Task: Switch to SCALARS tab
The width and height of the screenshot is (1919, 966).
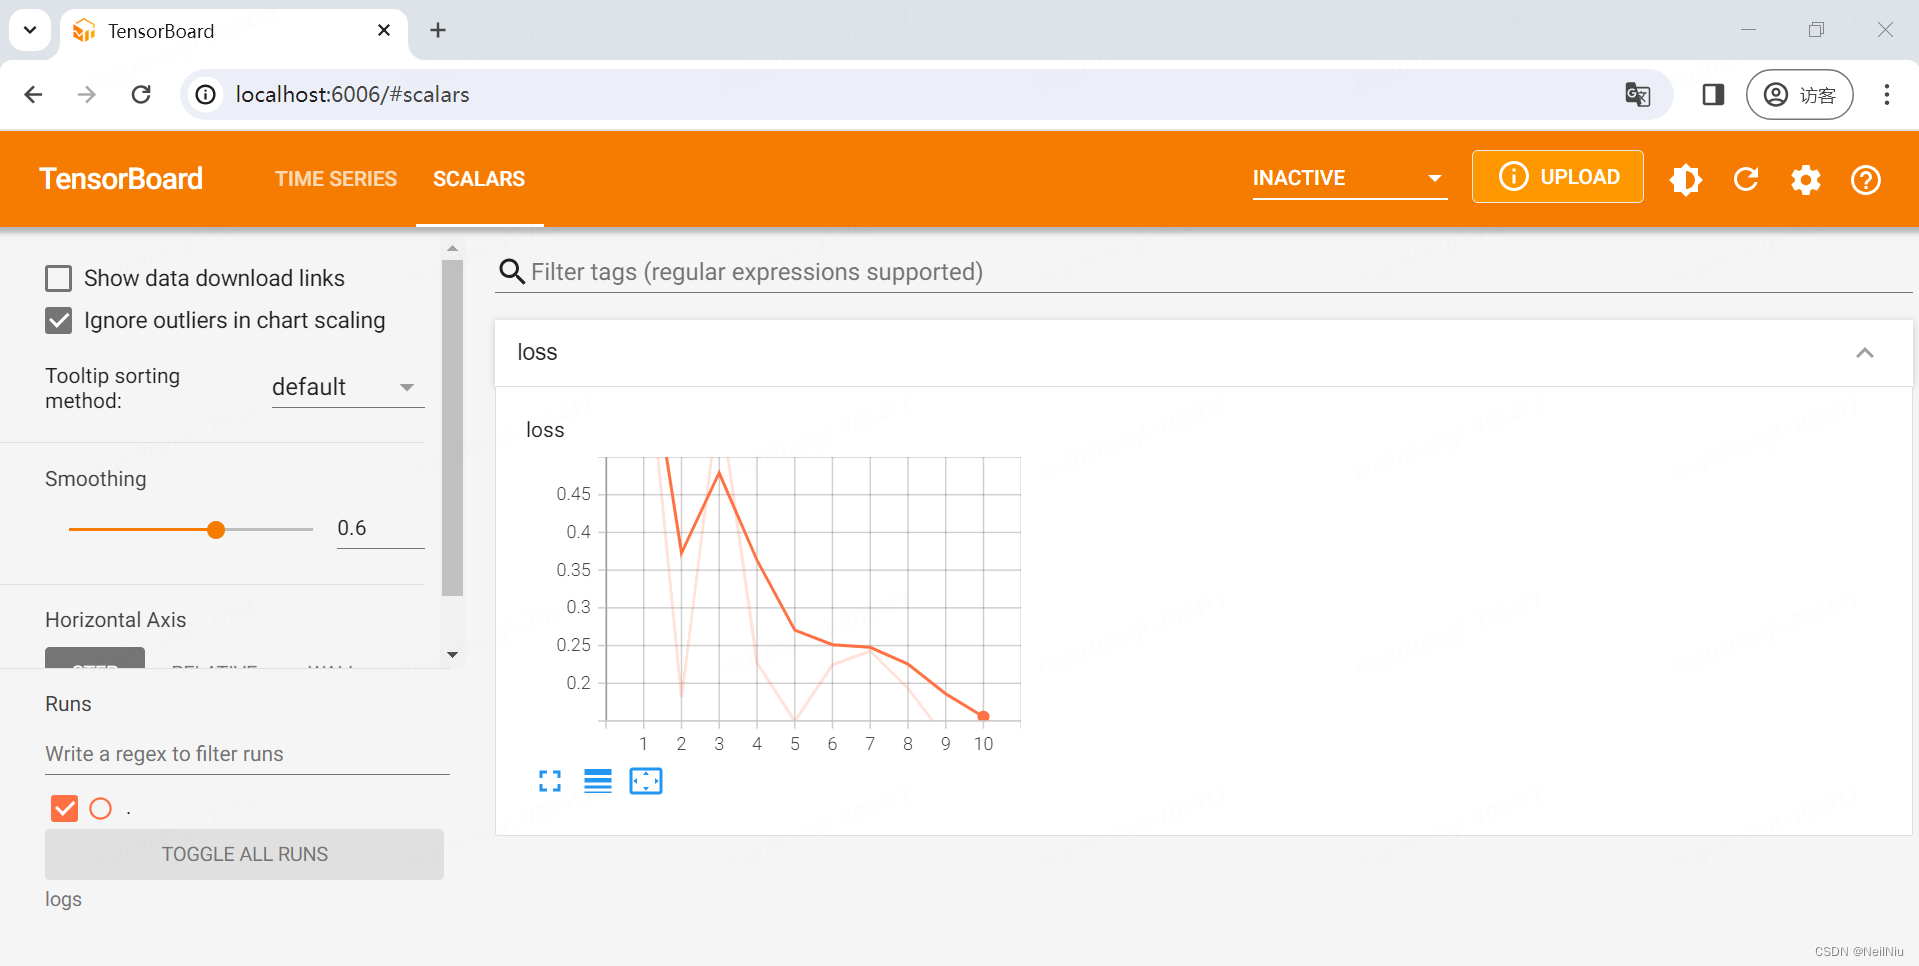Action: [x=479, y=179]
